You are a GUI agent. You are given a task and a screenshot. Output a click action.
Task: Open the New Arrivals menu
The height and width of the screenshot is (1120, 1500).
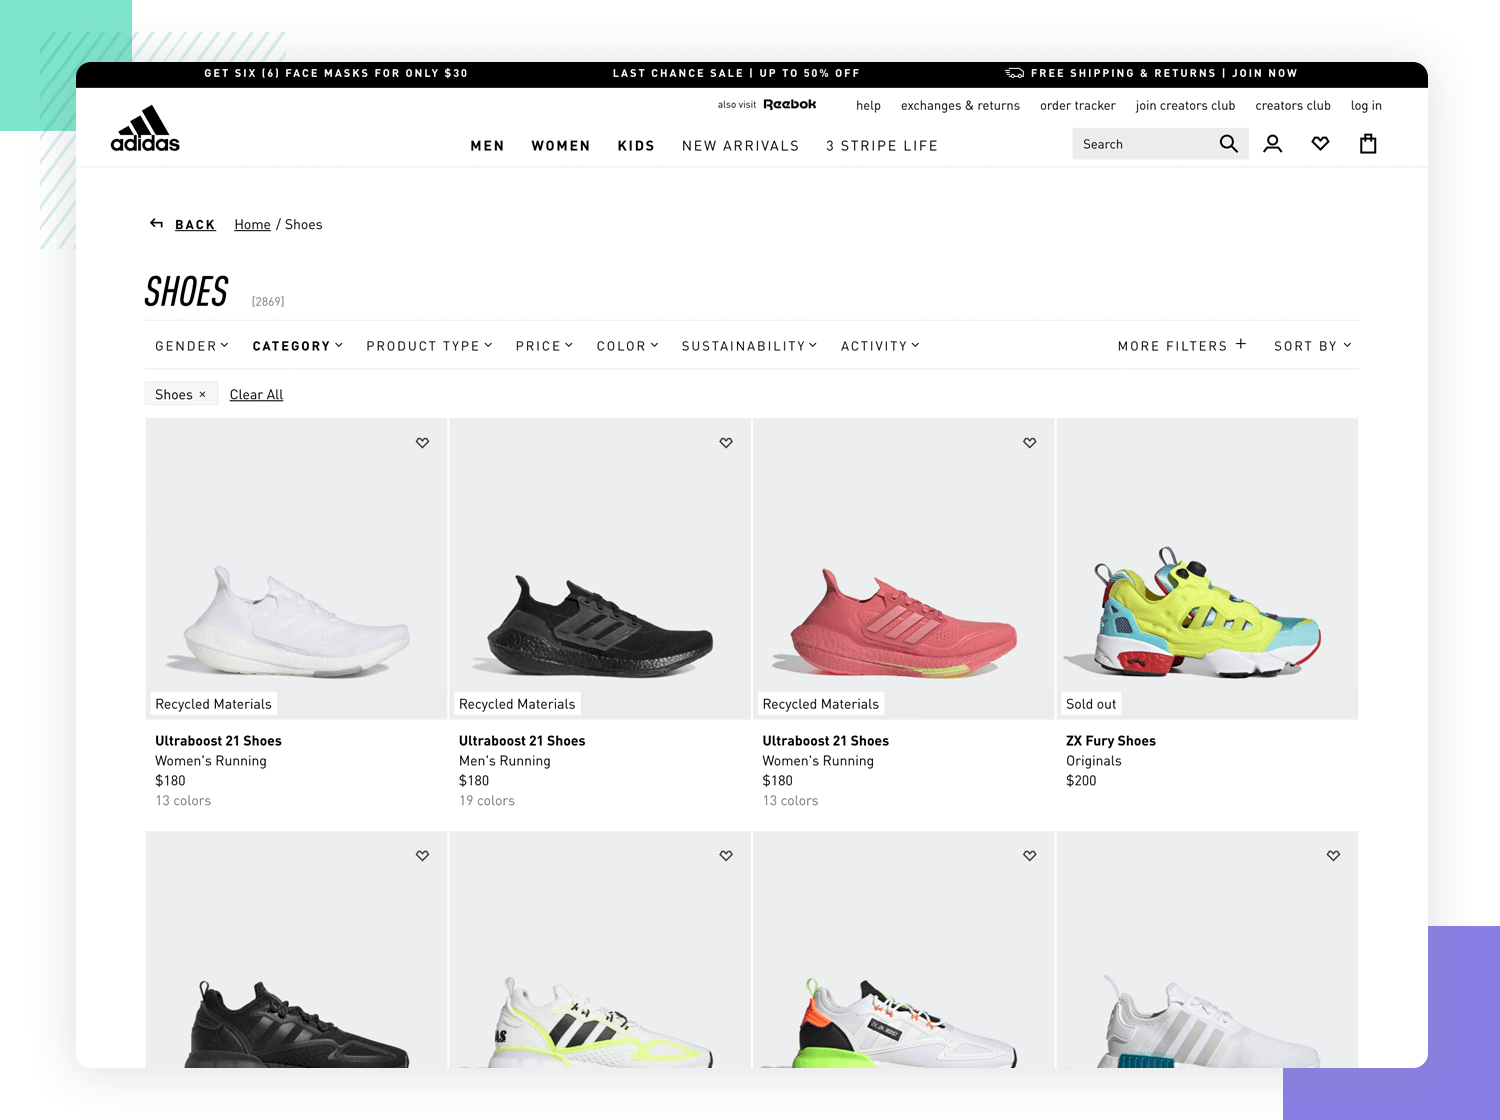[741, 146]
